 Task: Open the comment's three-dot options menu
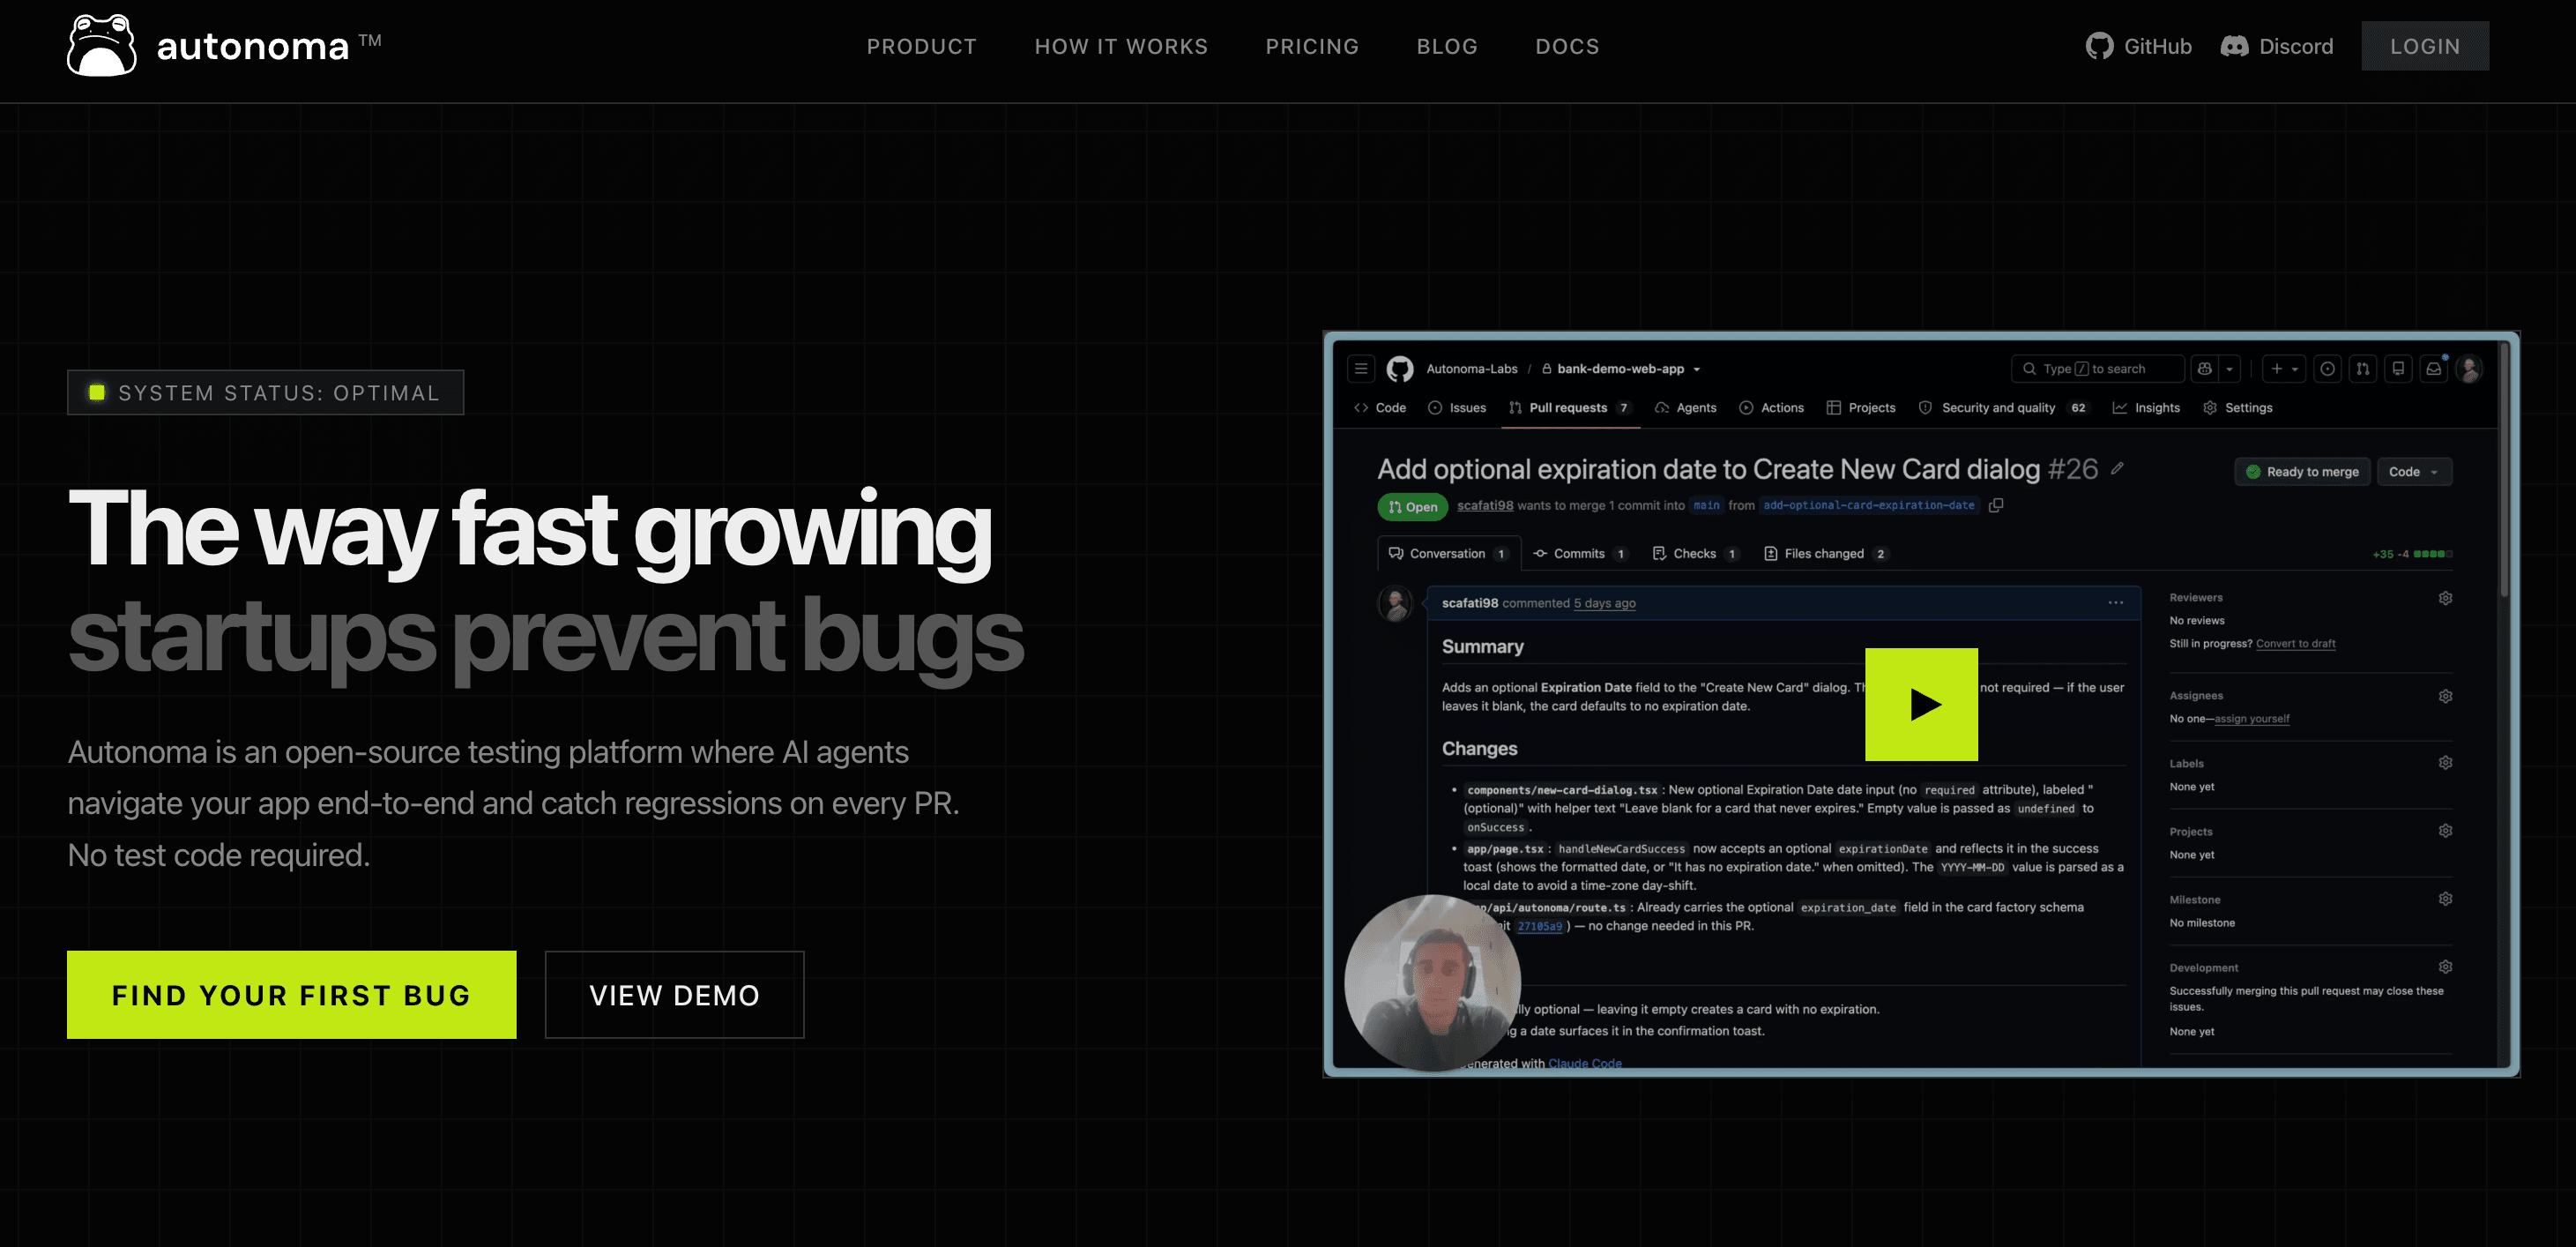[2116, 603]
